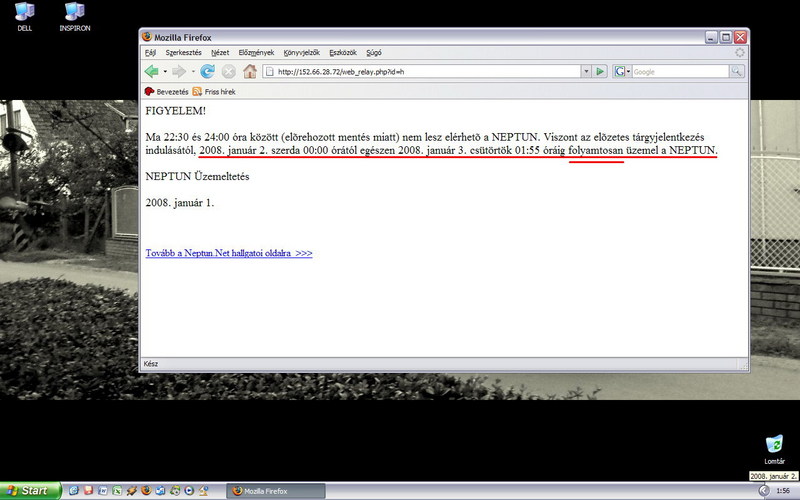The image size is (800, 500).
Task: Open the Eszközök menu
Action: point(343,53)
